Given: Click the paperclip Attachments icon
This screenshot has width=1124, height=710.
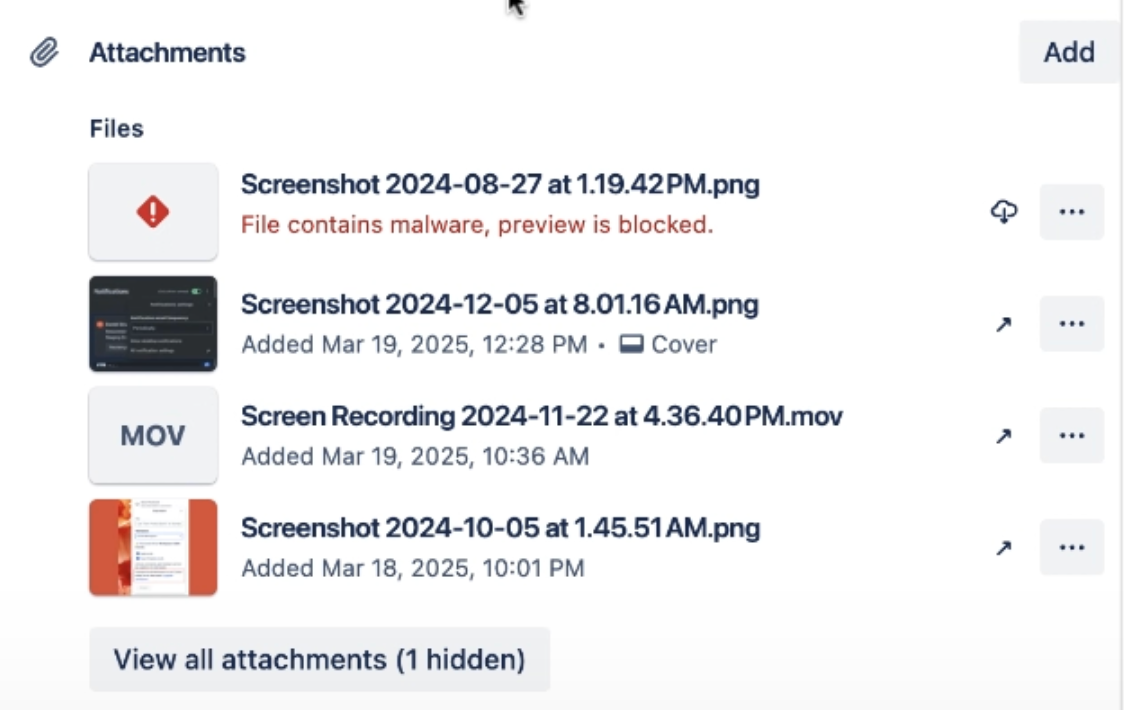Looking at the screenshot, I should coord(43,53).
